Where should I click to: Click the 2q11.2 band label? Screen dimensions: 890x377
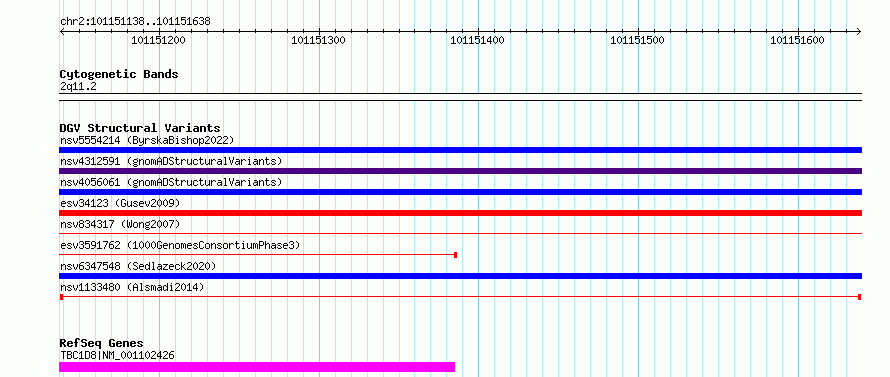pos(78,86)
